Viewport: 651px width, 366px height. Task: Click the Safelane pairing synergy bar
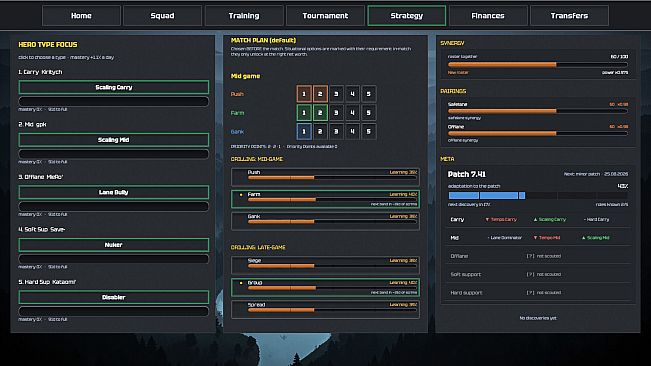pyautogui.click(x=538, y=111)
